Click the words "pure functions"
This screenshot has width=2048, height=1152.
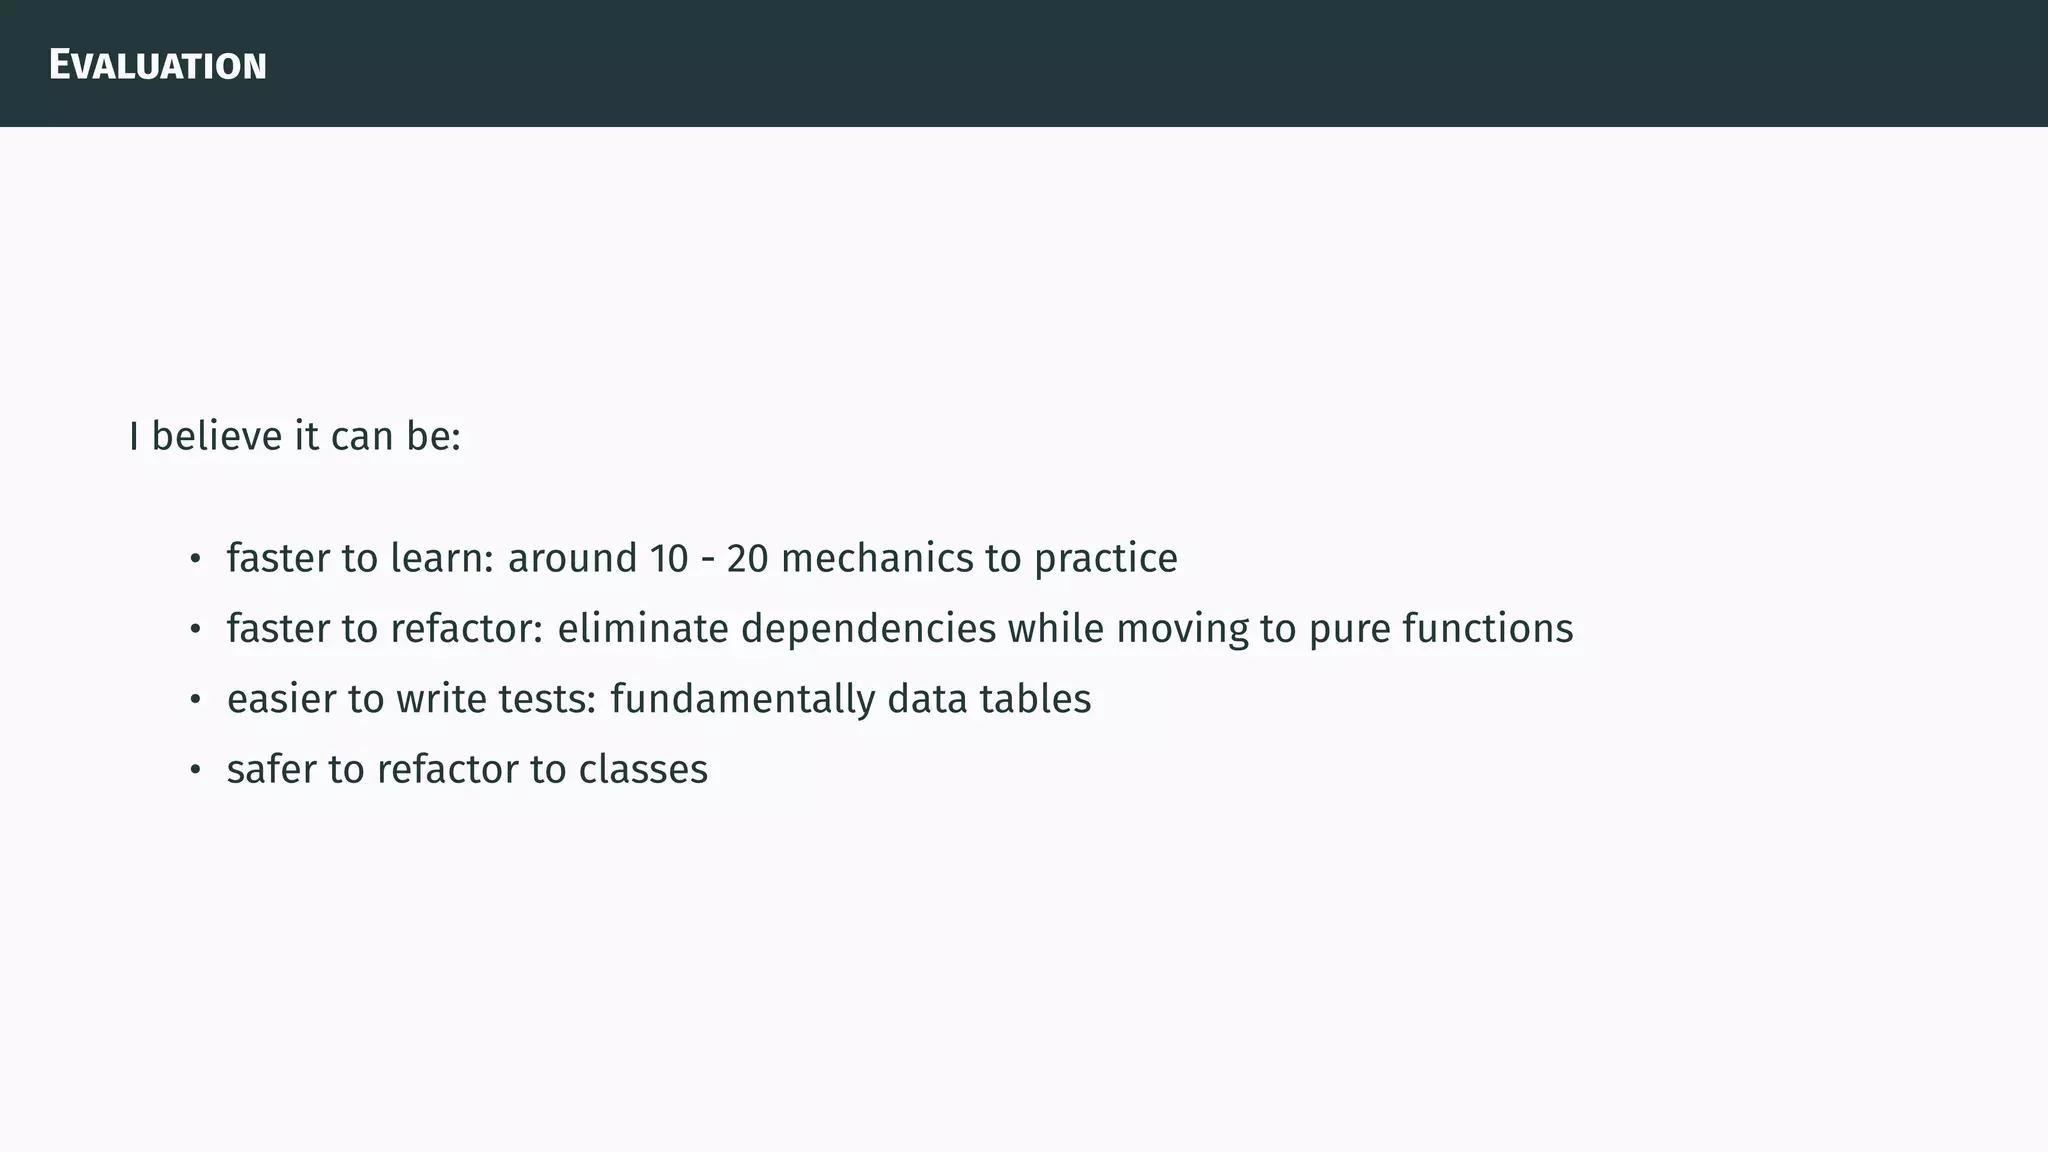1441,629
